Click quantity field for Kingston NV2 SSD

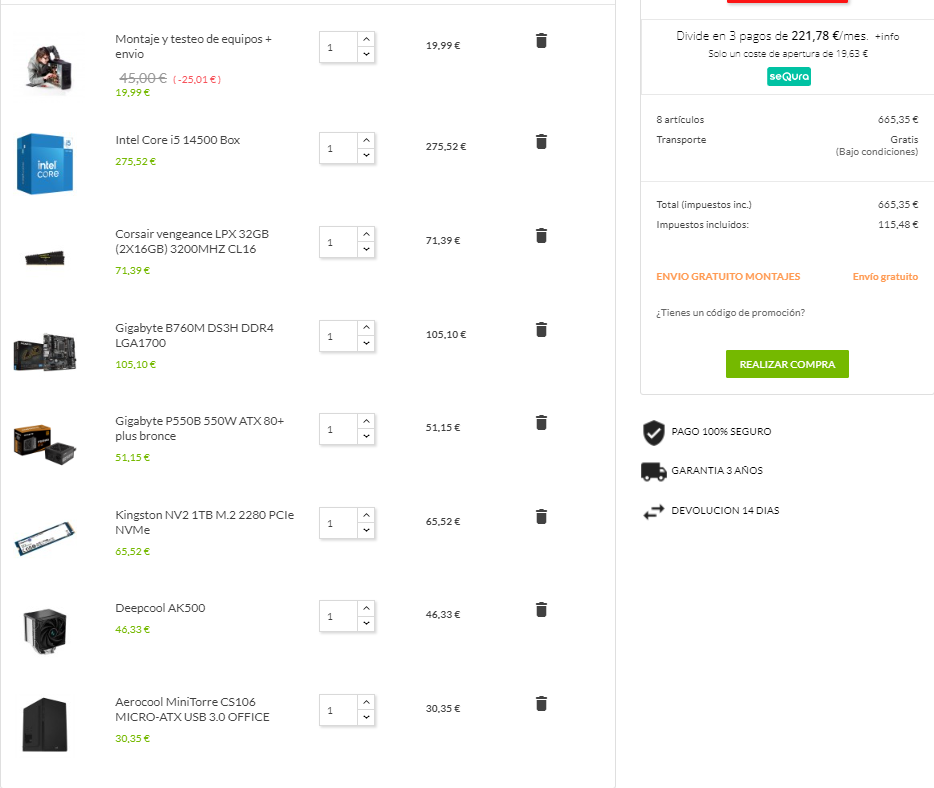click(338, 524)
